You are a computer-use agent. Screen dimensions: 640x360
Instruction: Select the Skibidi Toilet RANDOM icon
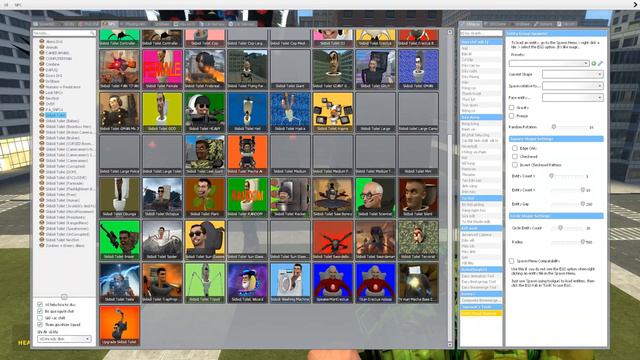pos(247,198)
